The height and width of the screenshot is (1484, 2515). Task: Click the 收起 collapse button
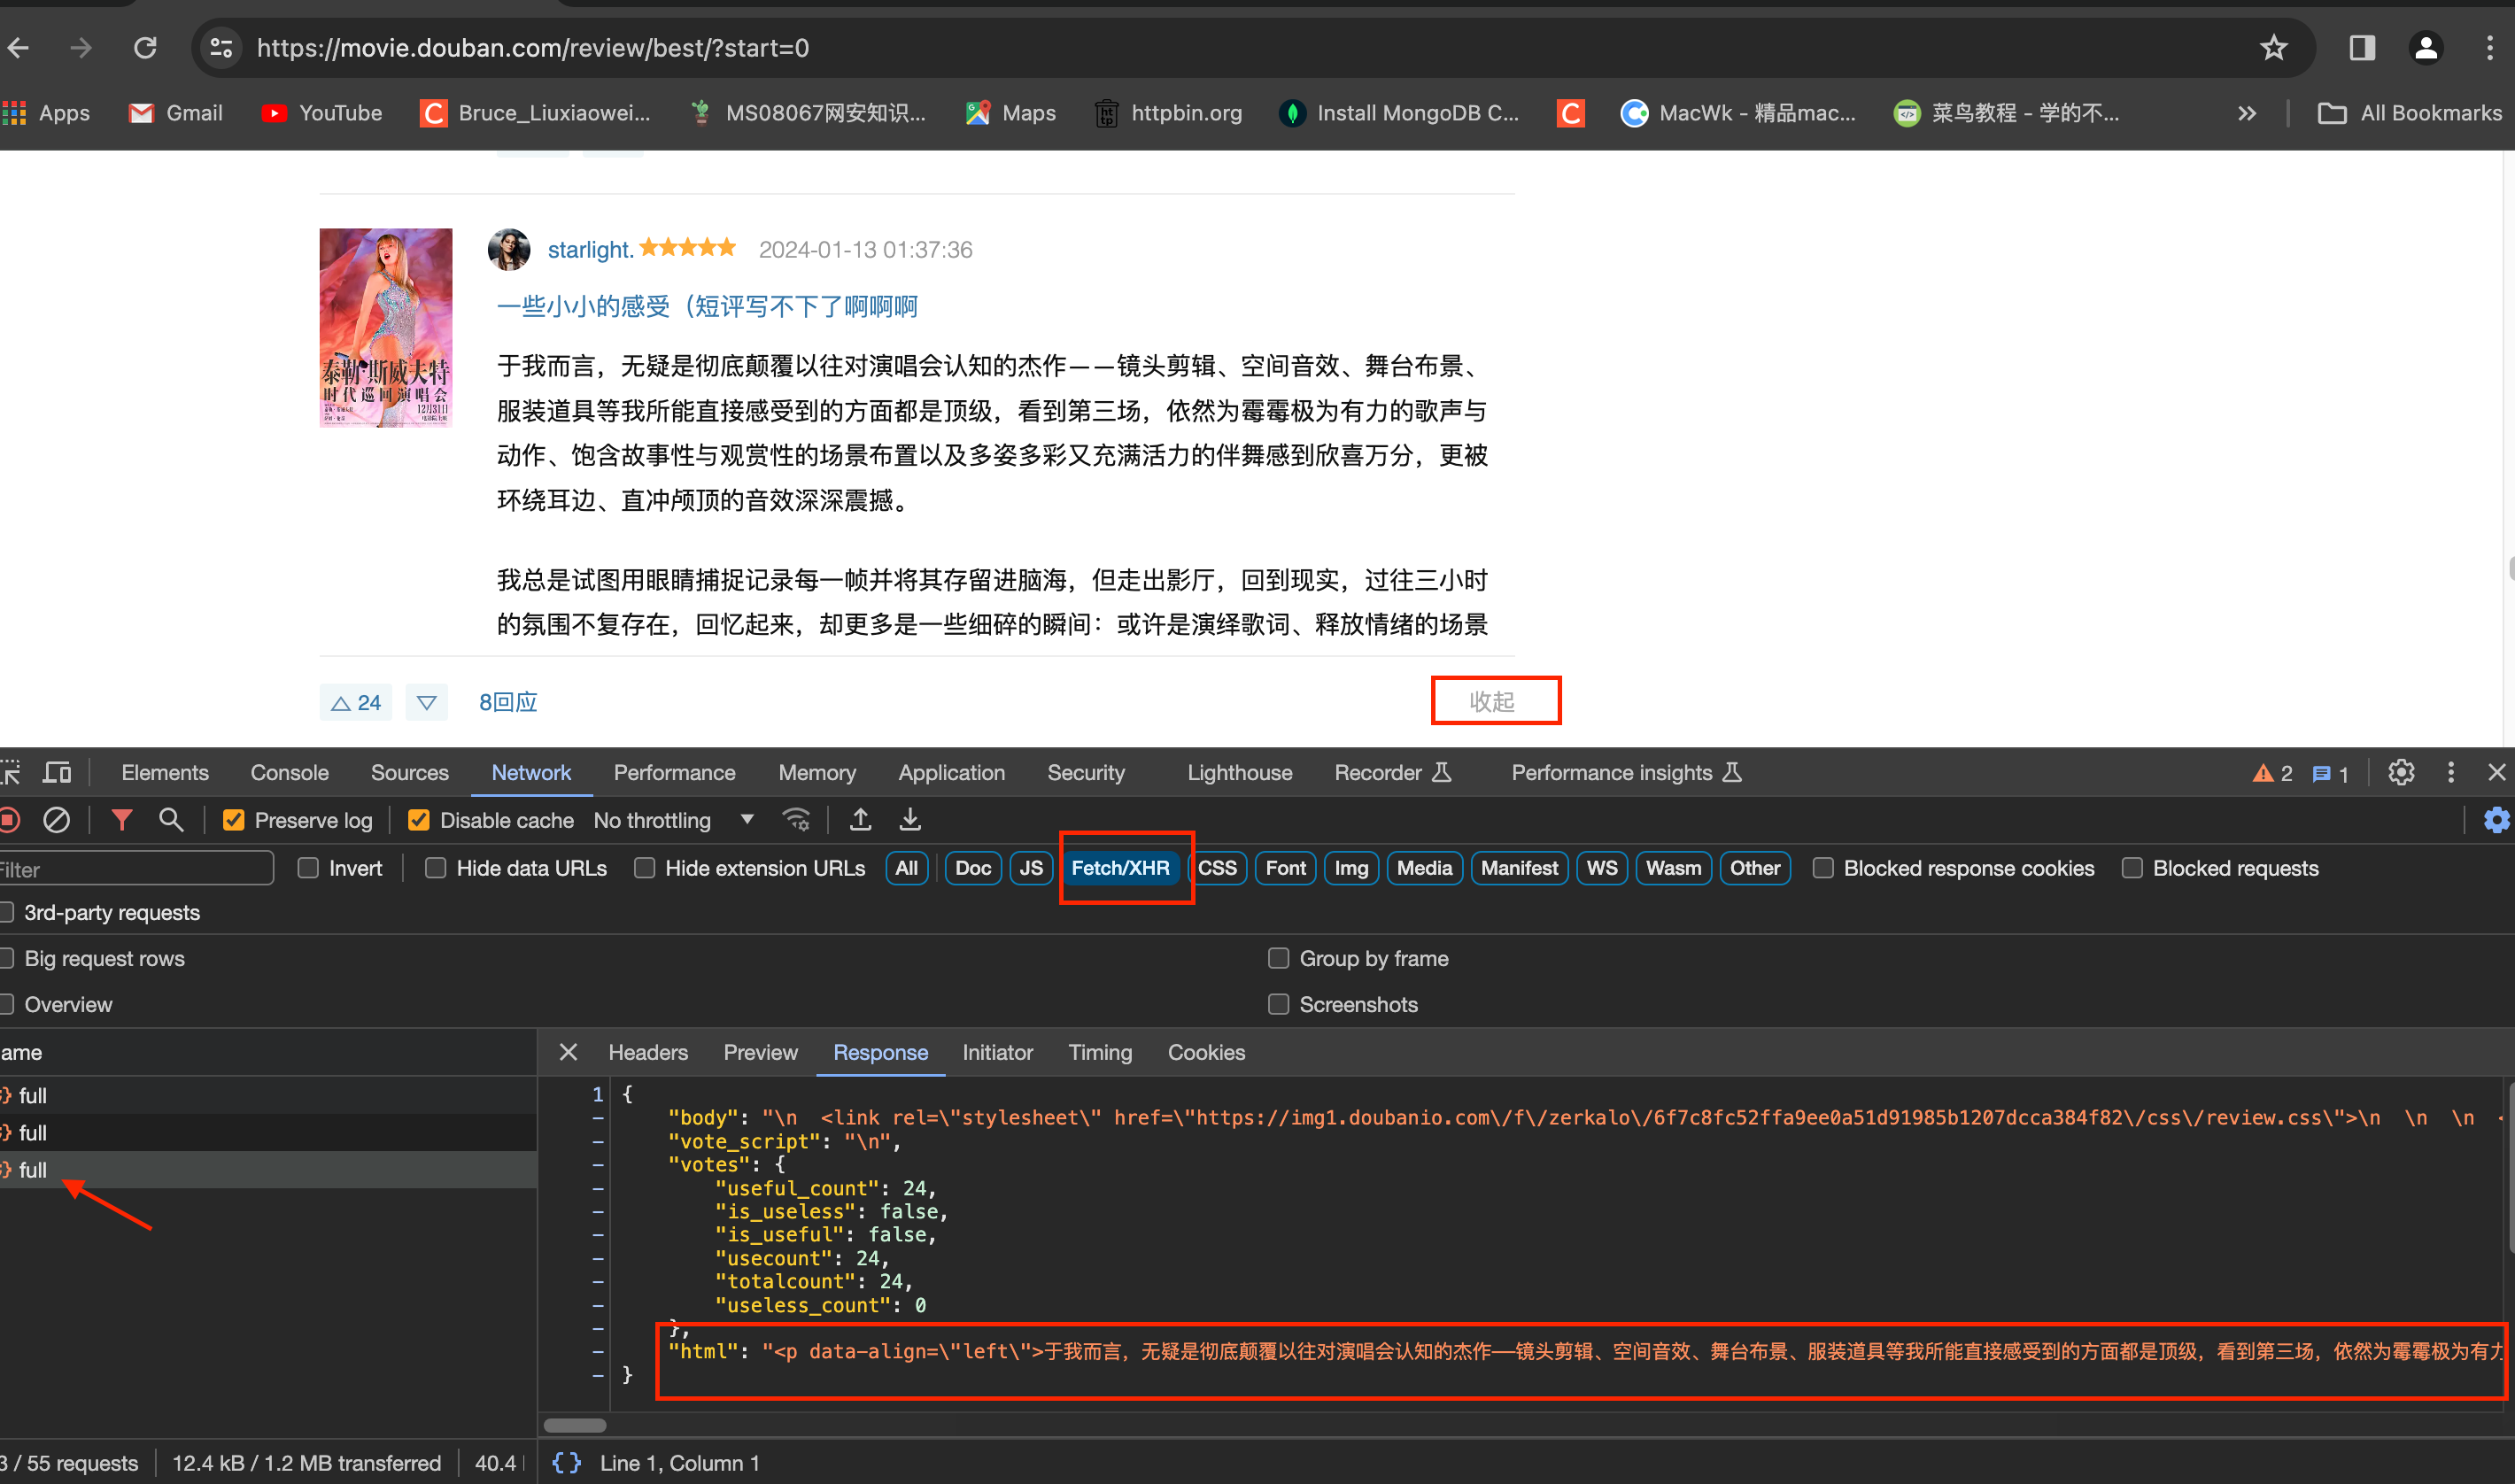(x=1496, y=701)
